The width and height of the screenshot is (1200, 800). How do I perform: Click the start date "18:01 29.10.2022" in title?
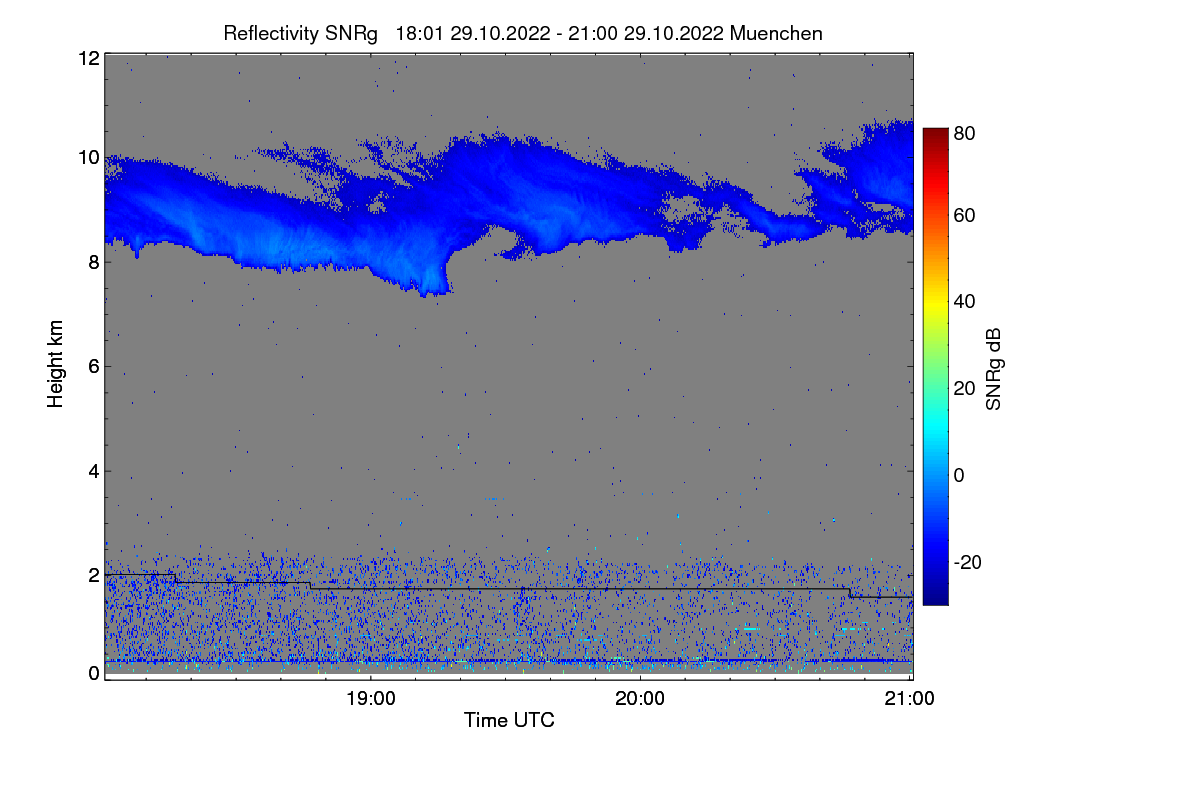pos(473,33)
